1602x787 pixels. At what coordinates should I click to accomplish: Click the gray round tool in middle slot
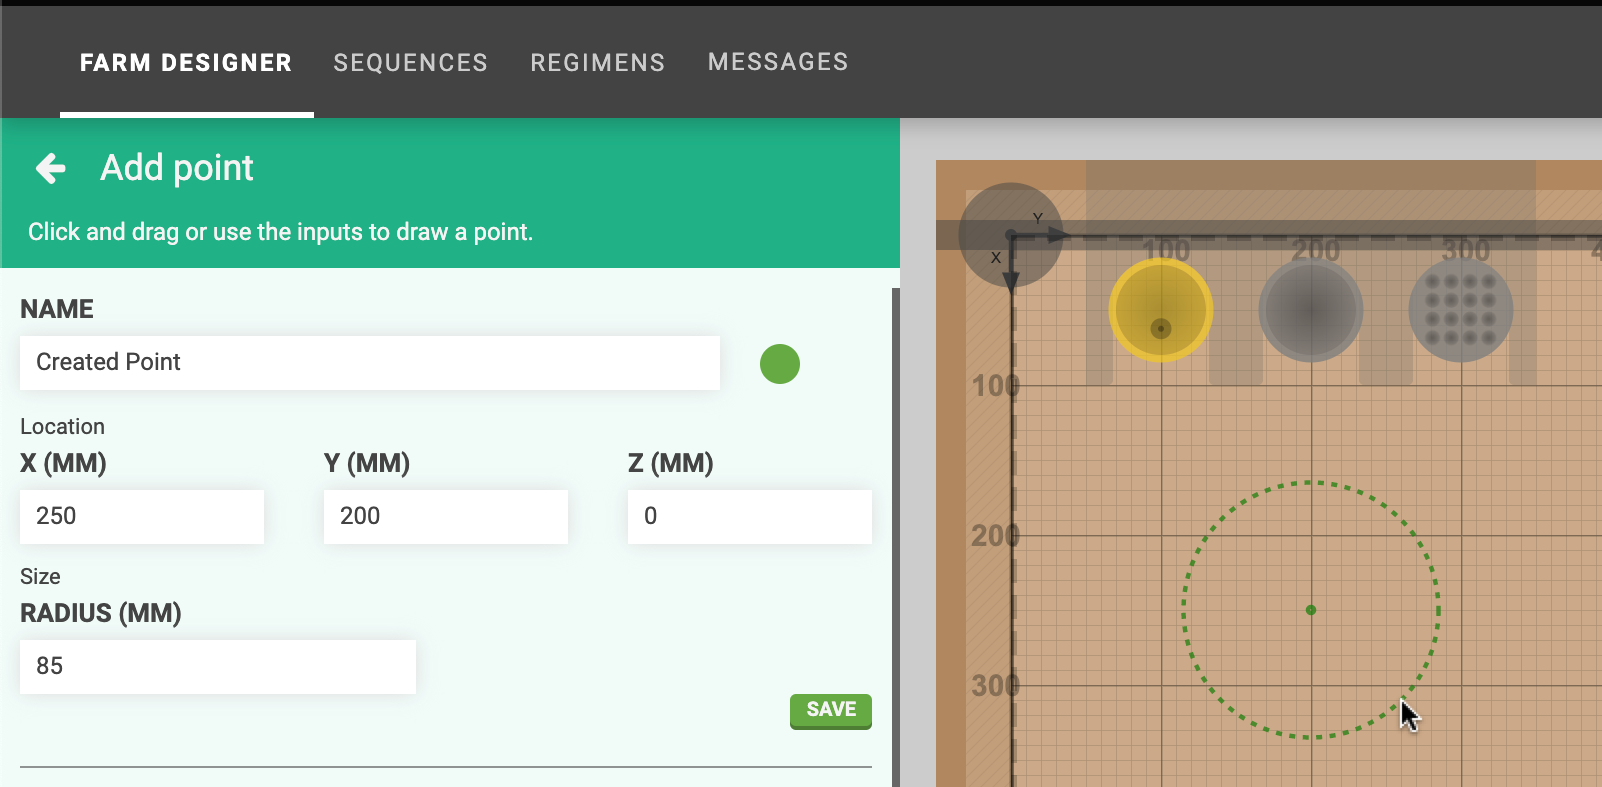pyautogui.click(x=1310, y=310)
